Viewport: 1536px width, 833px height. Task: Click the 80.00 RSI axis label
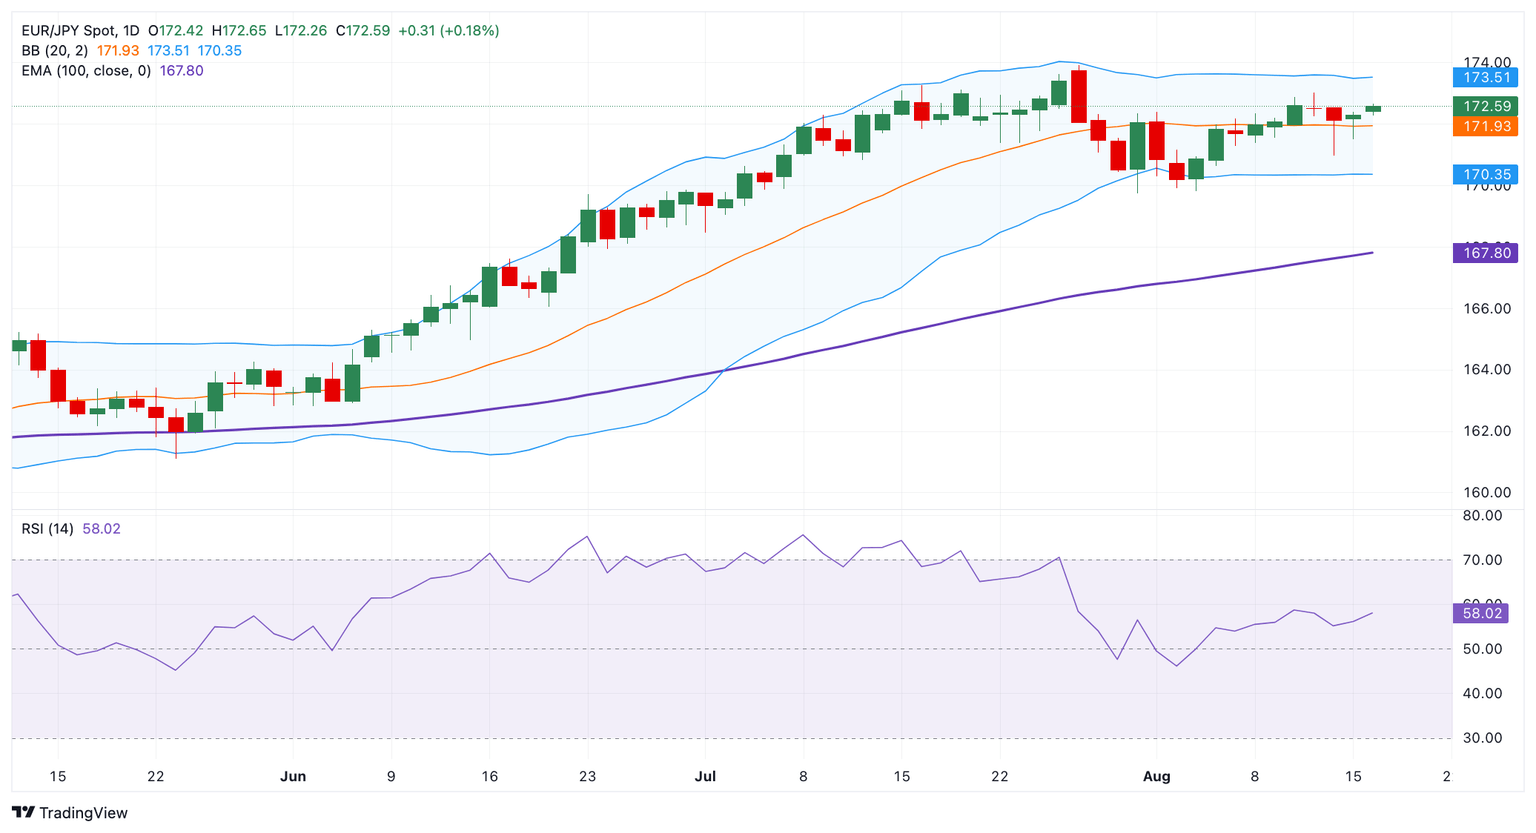[x=1481, y=516]
